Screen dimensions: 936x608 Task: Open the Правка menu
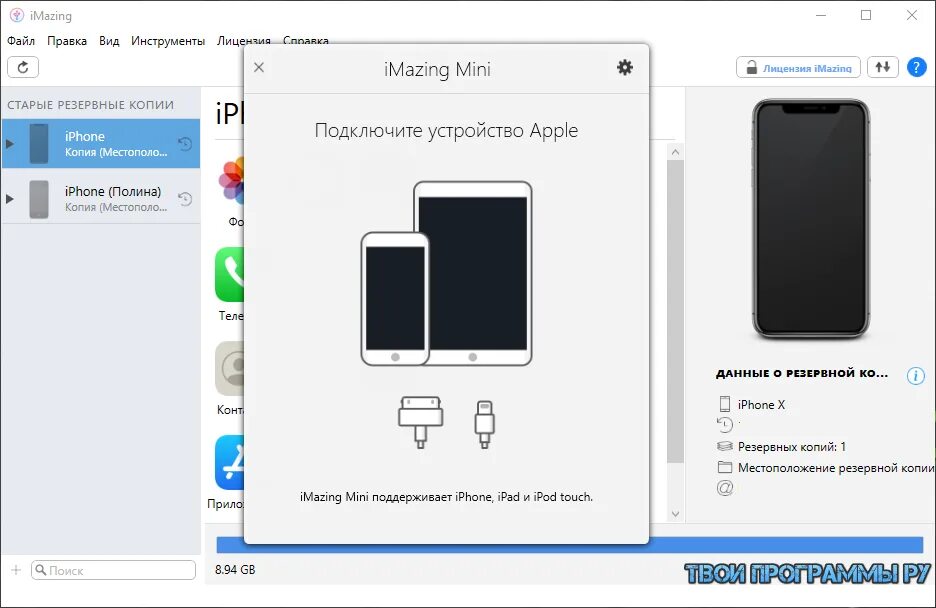tap(67, 41)
